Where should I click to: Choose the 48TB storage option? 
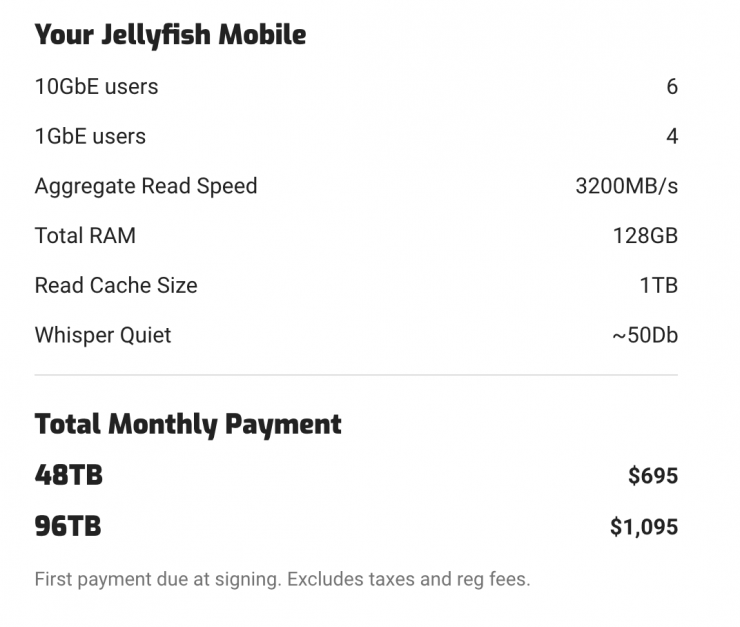point(68,475)
